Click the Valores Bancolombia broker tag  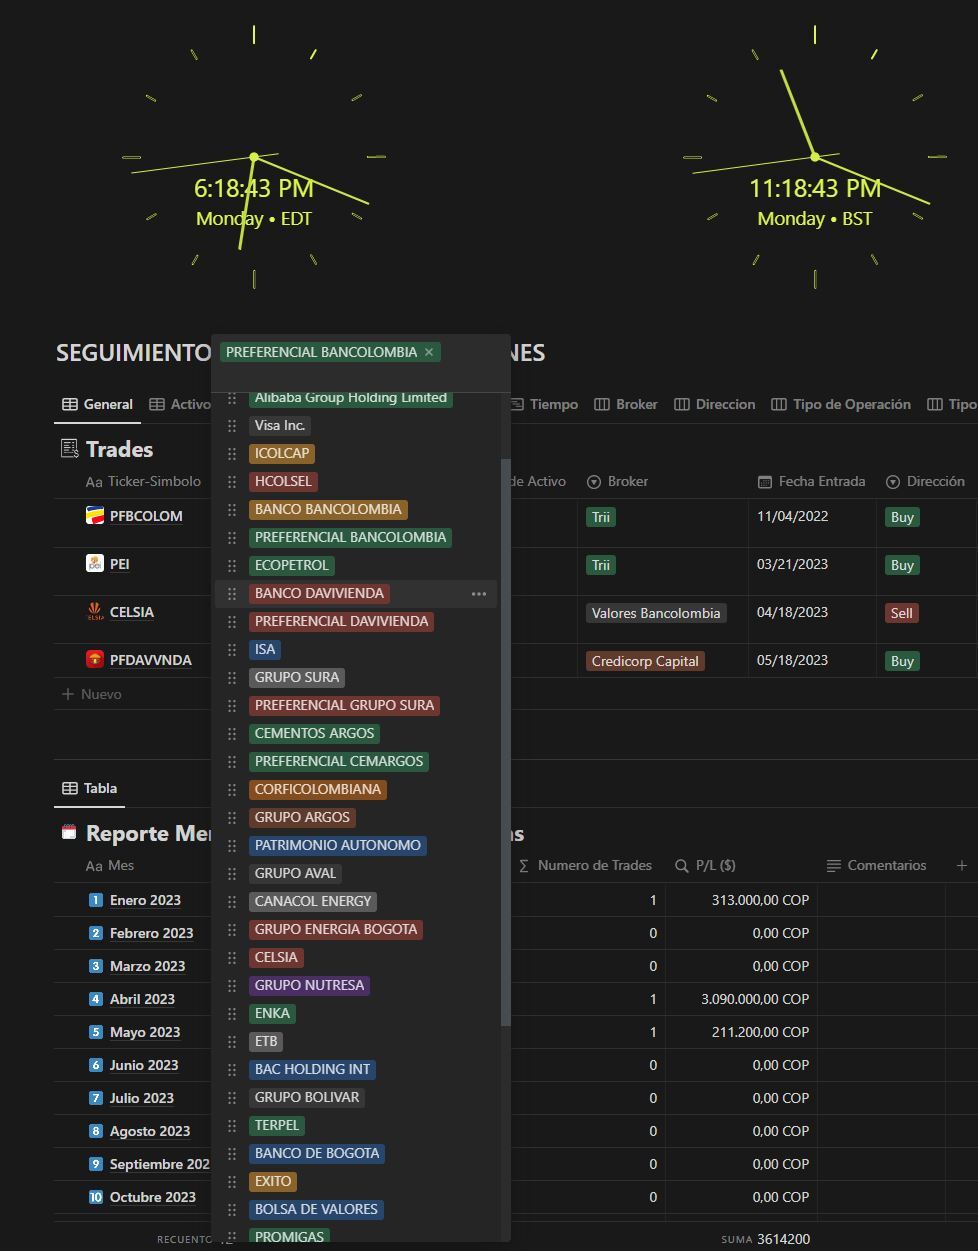(x=656, y=613)
